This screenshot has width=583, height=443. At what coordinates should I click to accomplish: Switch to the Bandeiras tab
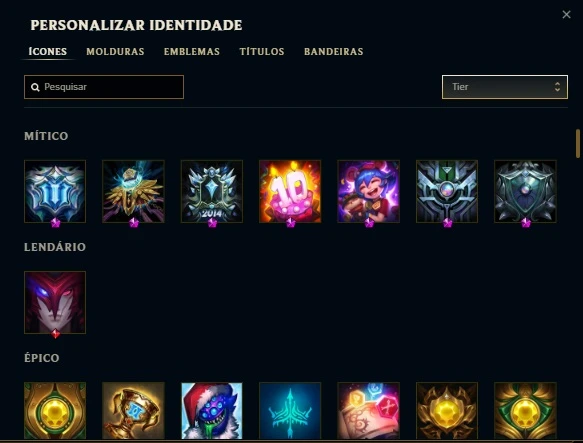pyautogui.click(x=334, y=52)
